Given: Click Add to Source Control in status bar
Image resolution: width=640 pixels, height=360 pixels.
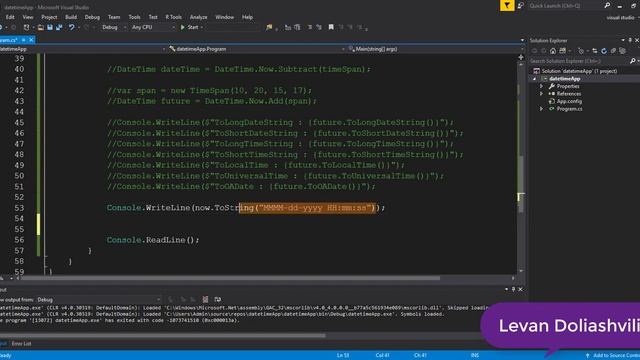Looking at the screenshot, I should (612, 356).
